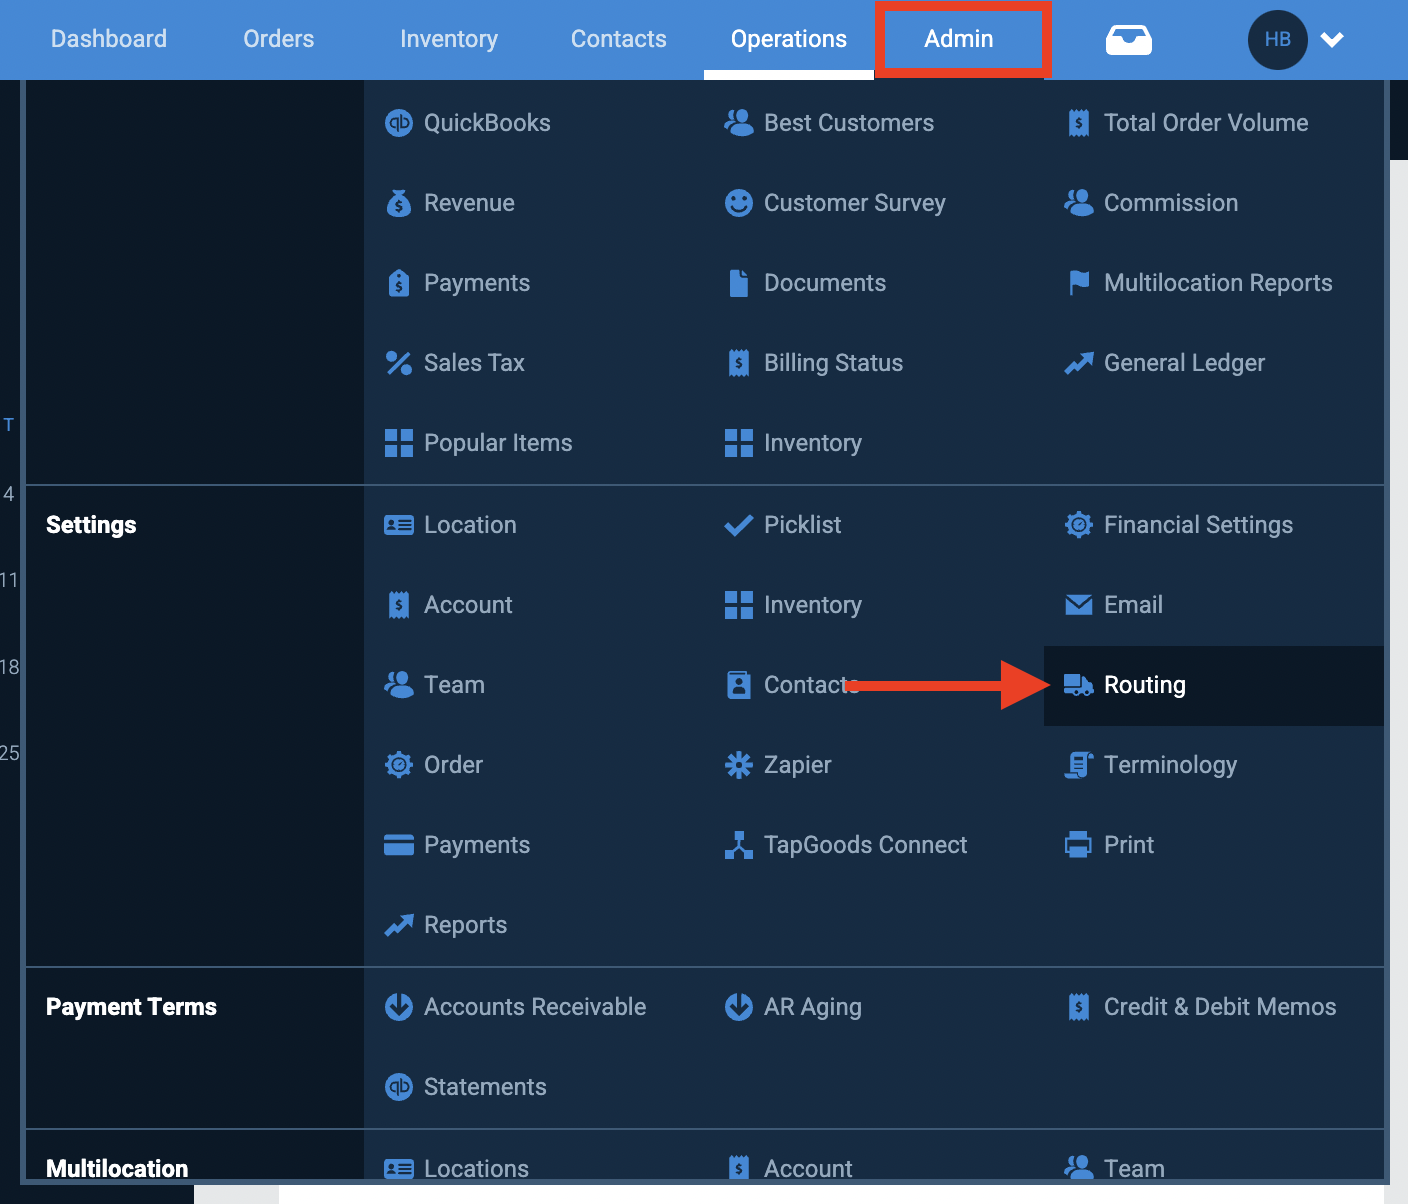Open Inventory settings under Settings
This screenshot has width=1408, height=1204.
(x=813, y=605)
